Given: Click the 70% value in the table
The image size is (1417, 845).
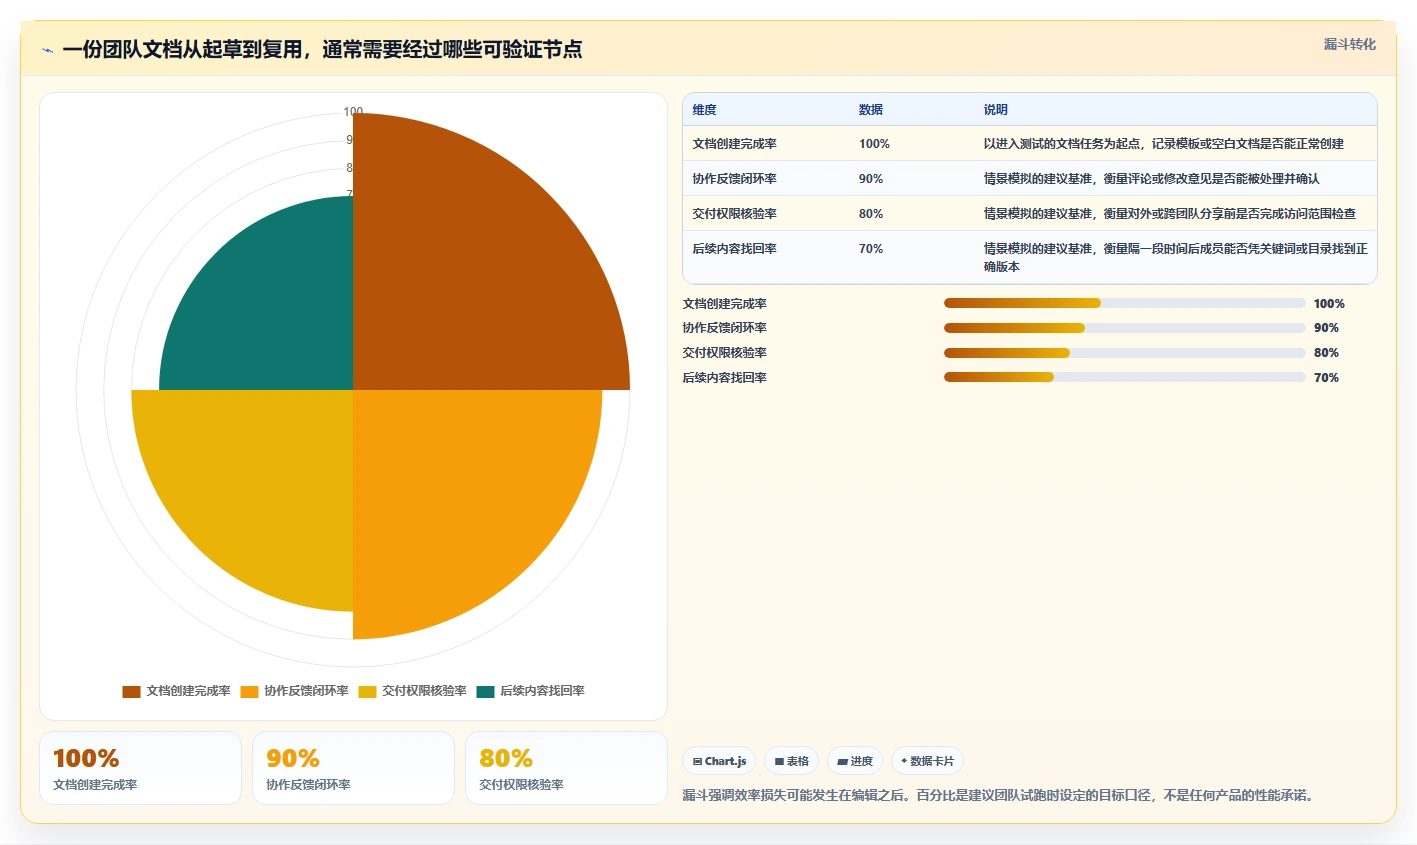Looking at the screenshot, I should [x=871, y=249].
